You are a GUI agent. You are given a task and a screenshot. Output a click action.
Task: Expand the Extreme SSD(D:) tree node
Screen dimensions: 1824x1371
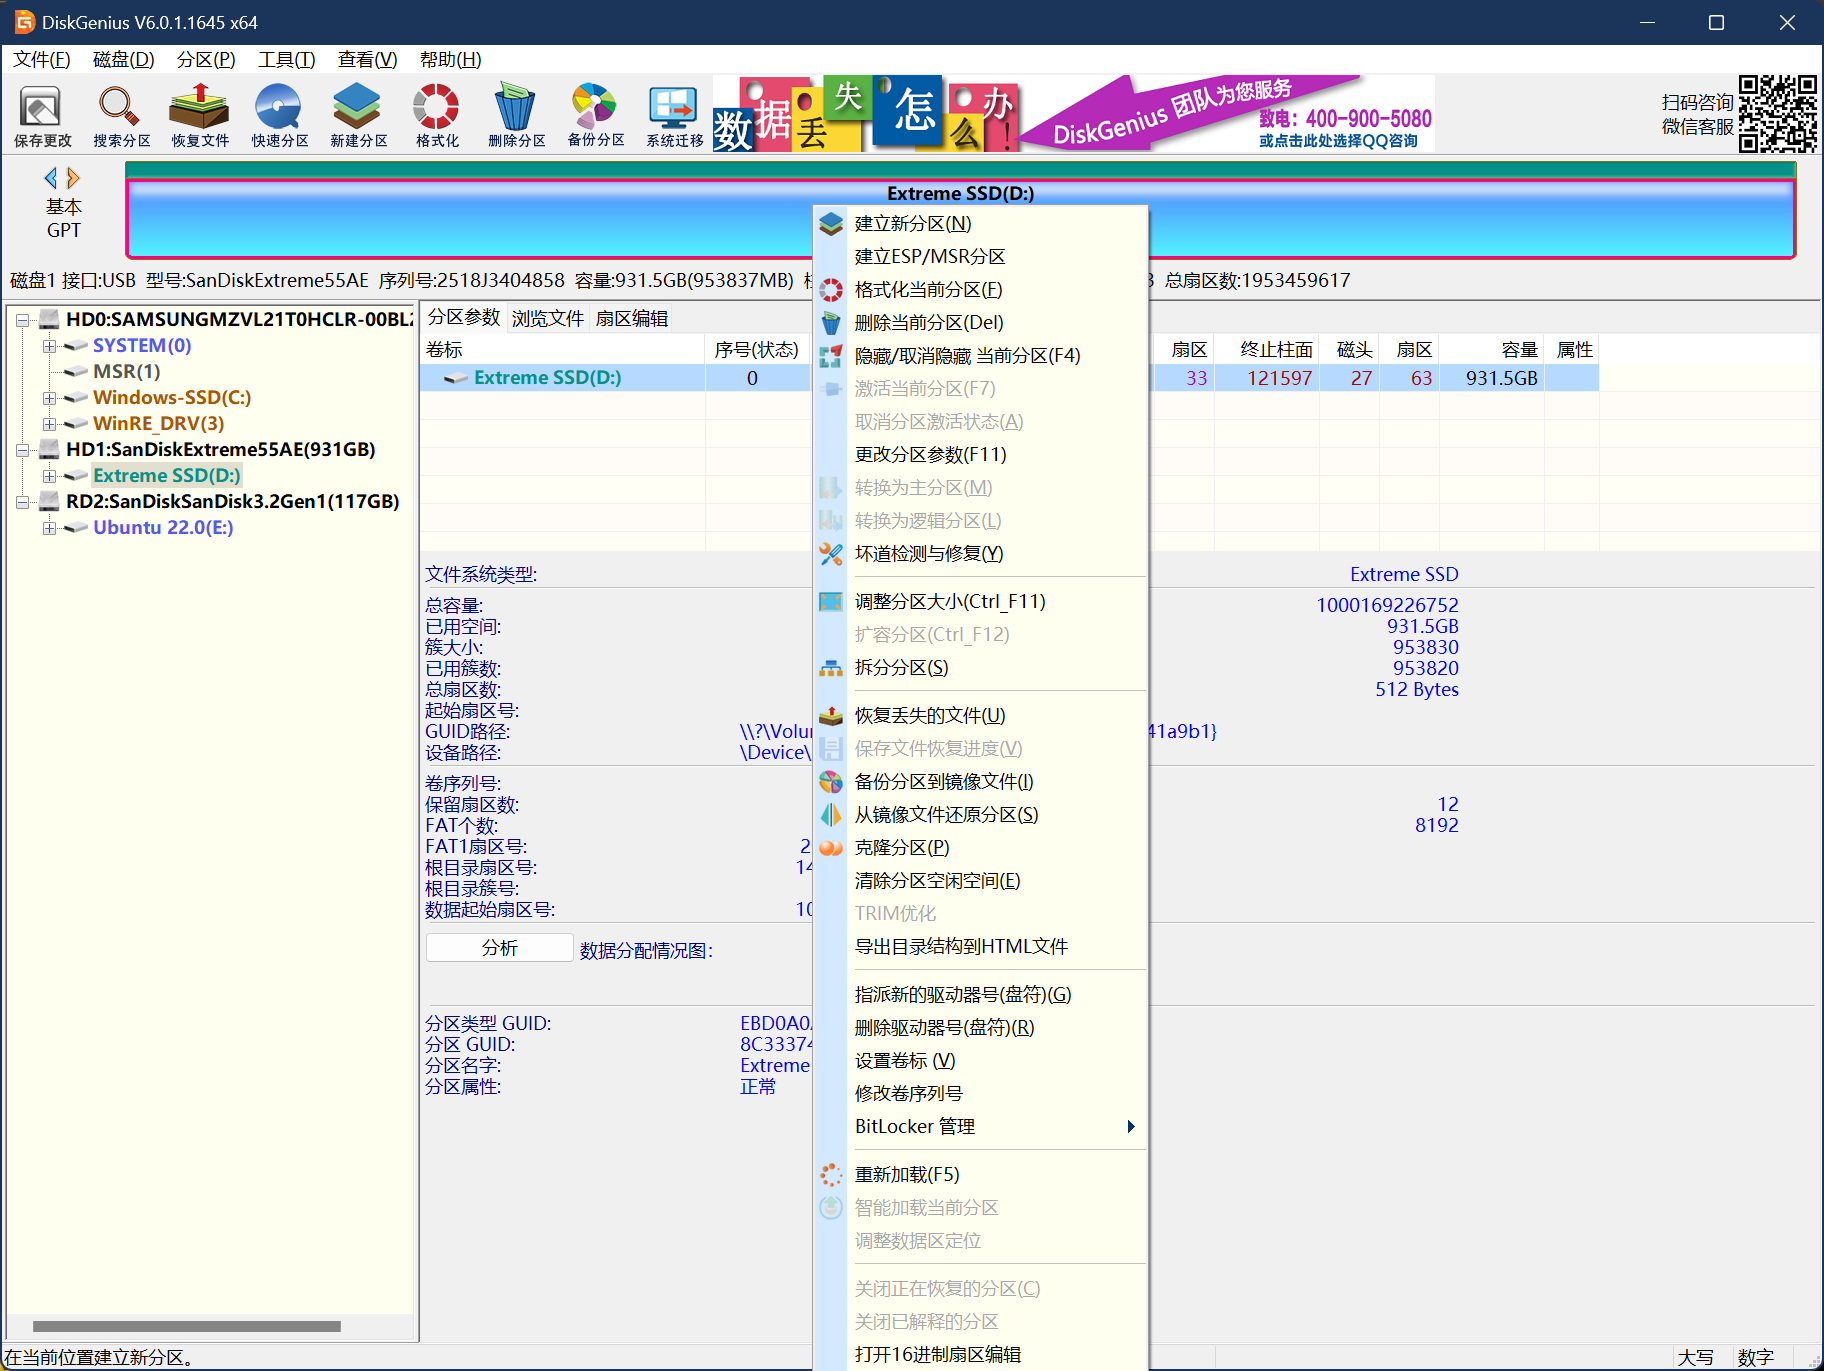click(x=48, y=476)
